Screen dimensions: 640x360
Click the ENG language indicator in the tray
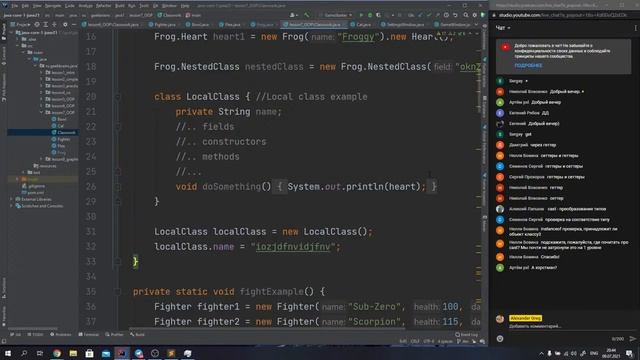[594, 353]
